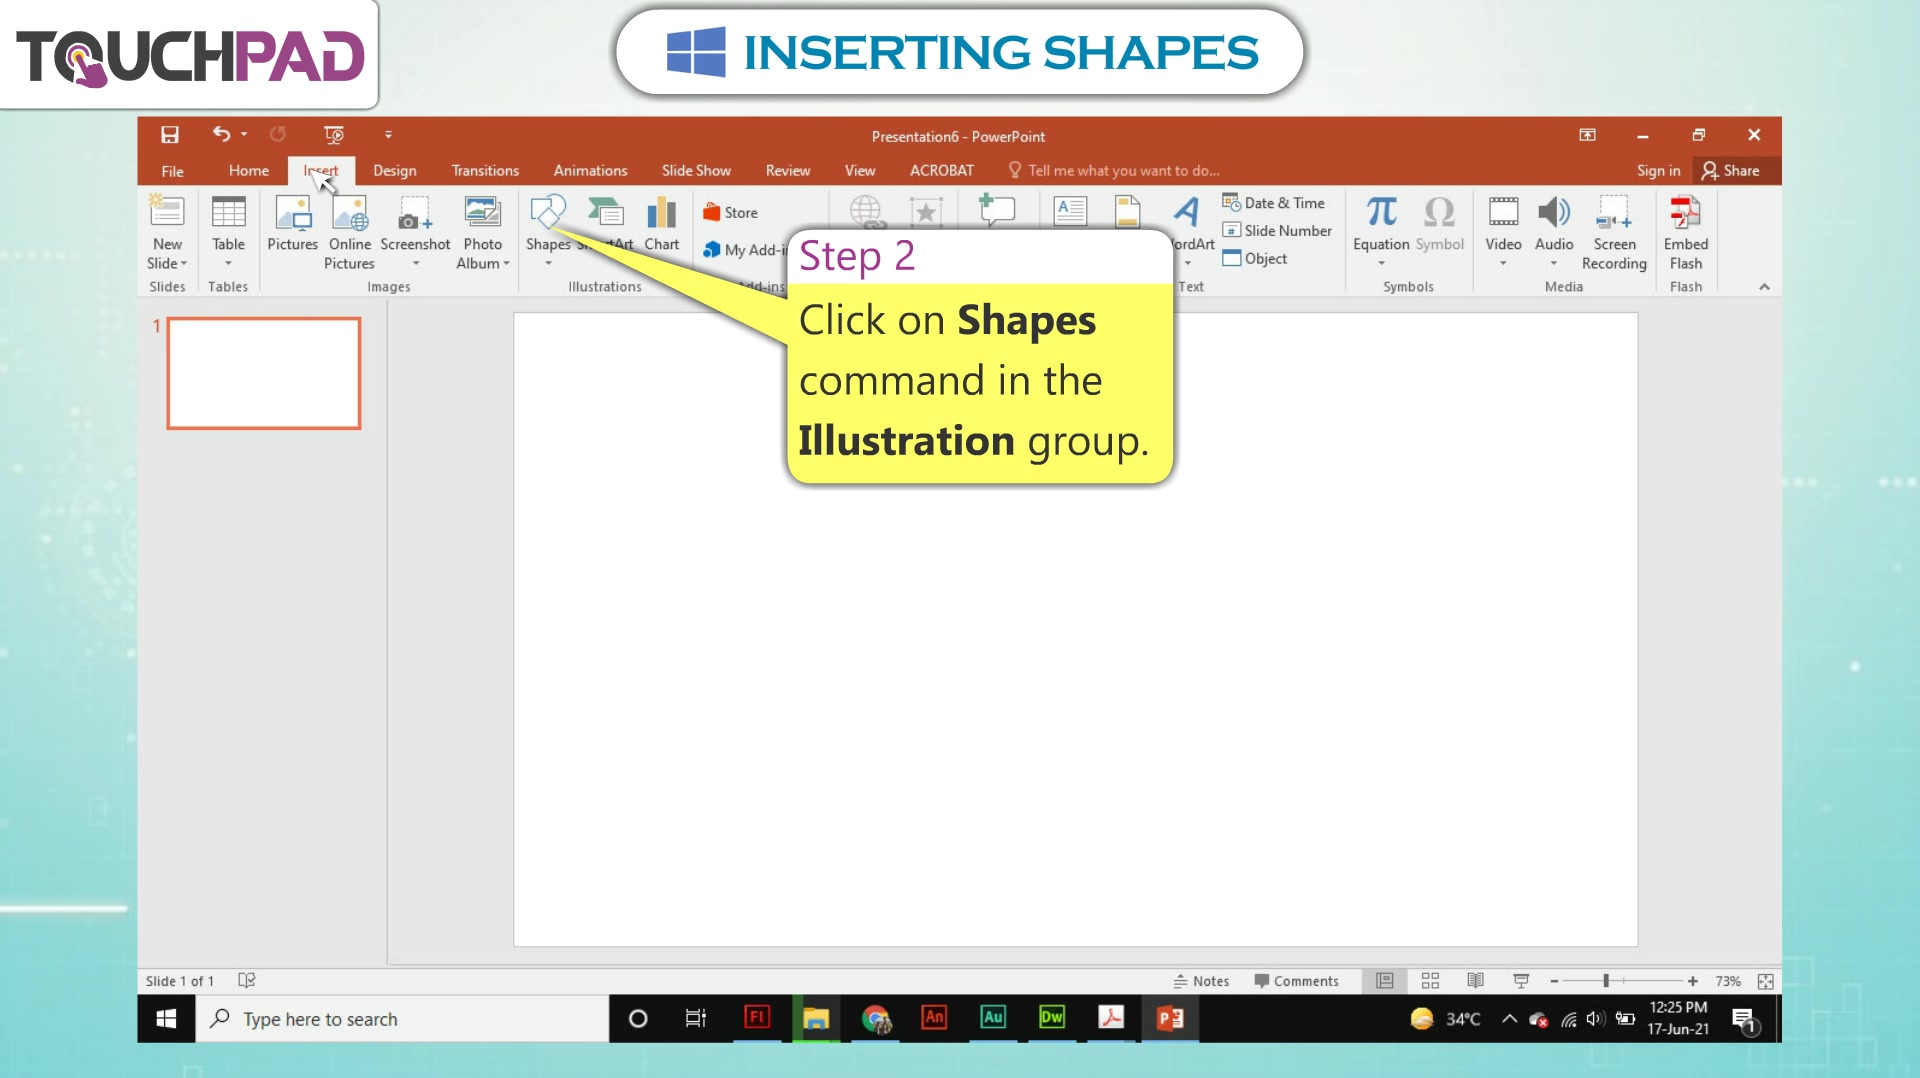Insert Pictures from this device
1920x1078 pixels.
(x=292, y=222)
